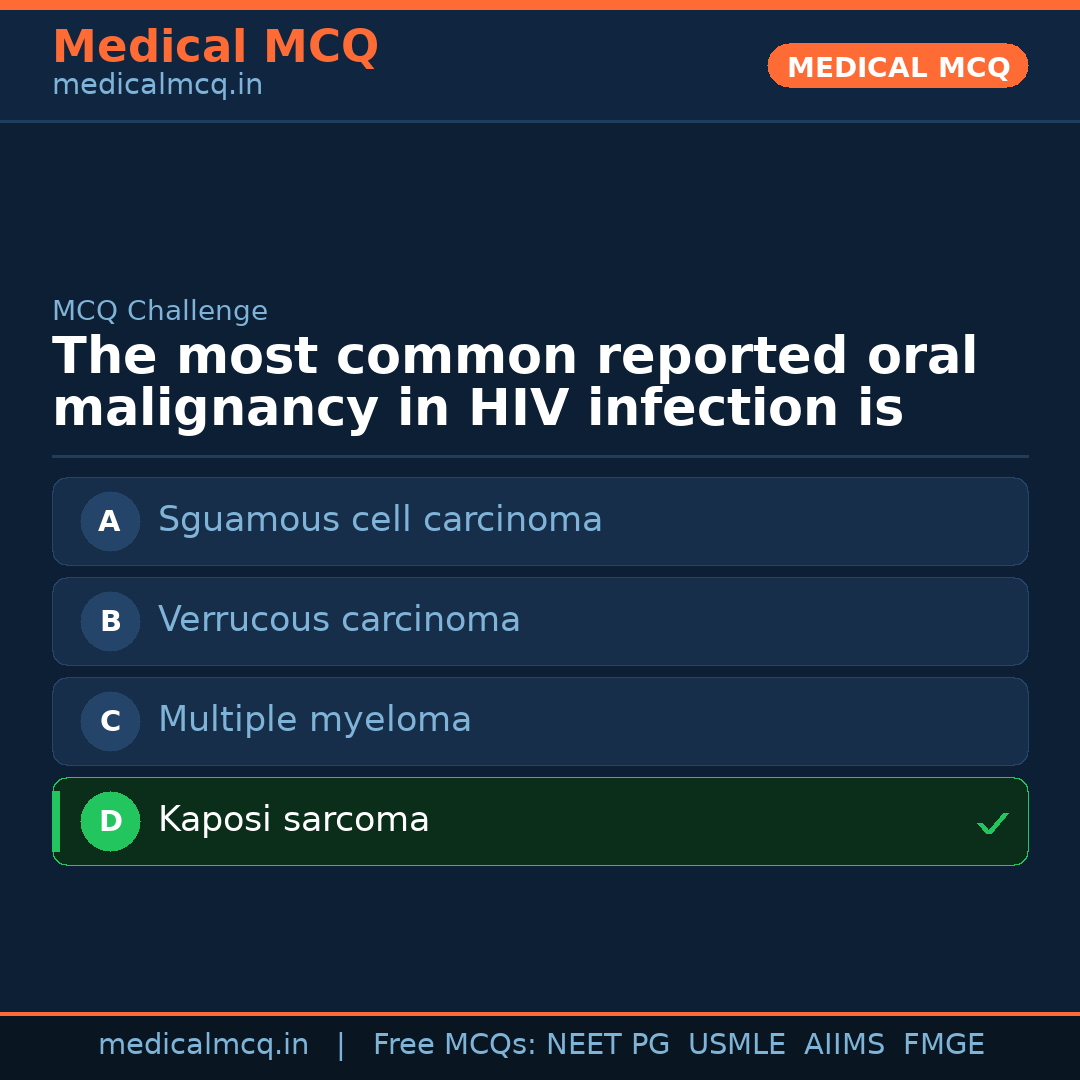
Task: Open the medicalmcq.in link under the header title
Action: [157, 86]
